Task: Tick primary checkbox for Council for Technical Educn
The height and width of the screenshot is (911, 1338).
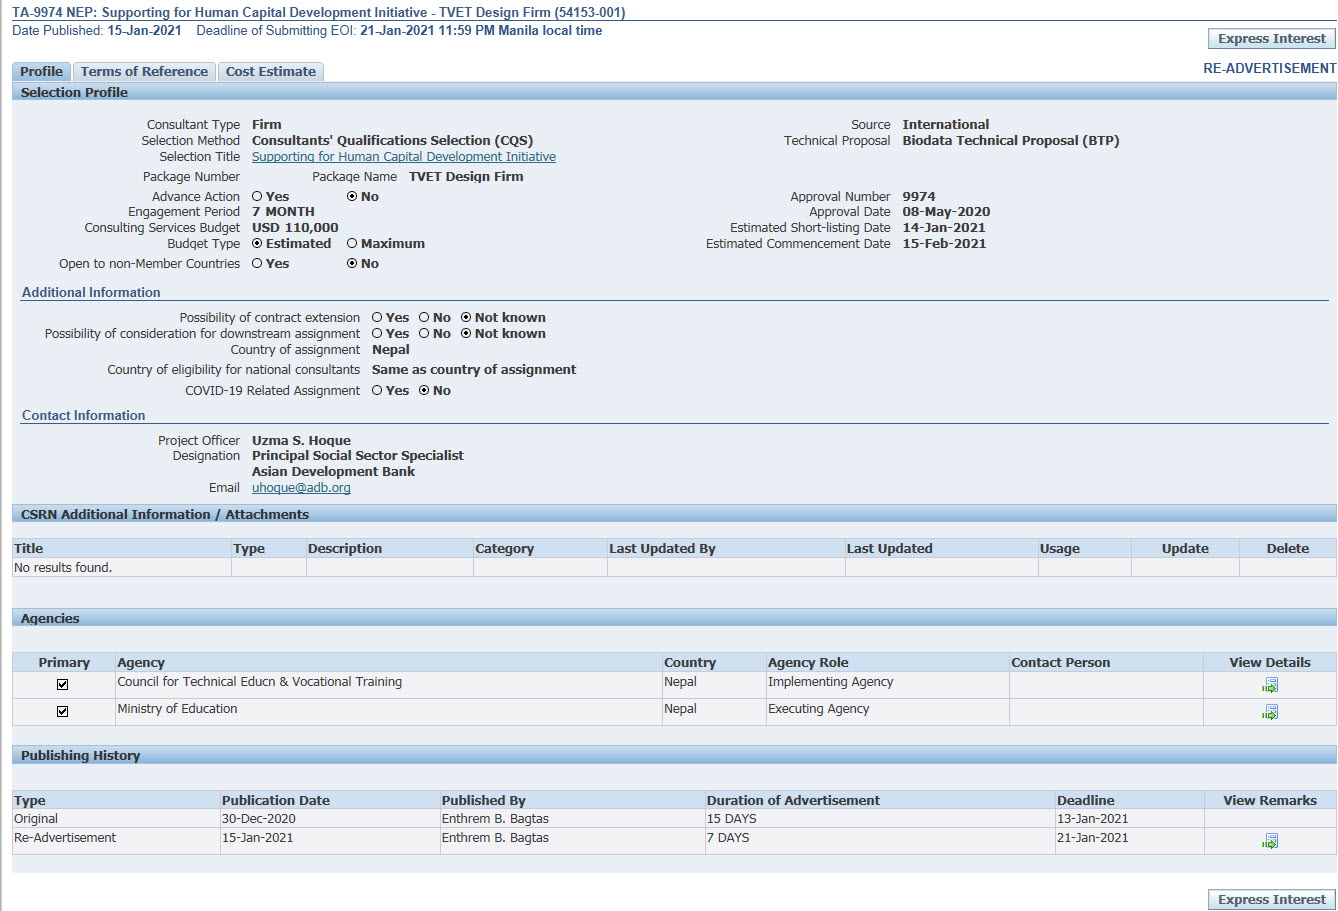Action: [63, 685]
